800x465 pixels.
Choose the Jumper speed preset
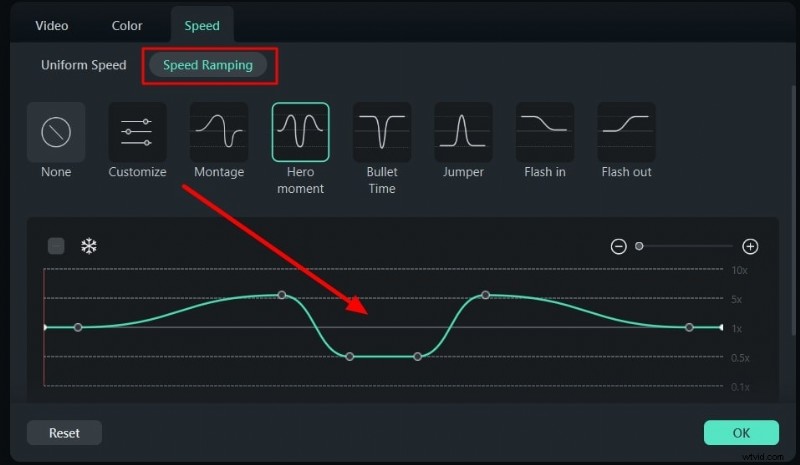click(x=463, y=132)
